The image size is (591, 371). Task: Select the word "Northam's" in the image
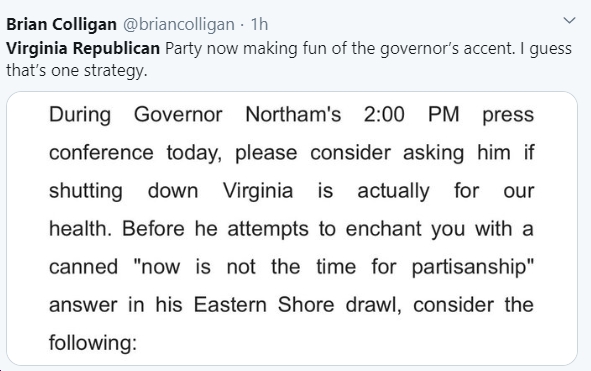pos(293,114)
